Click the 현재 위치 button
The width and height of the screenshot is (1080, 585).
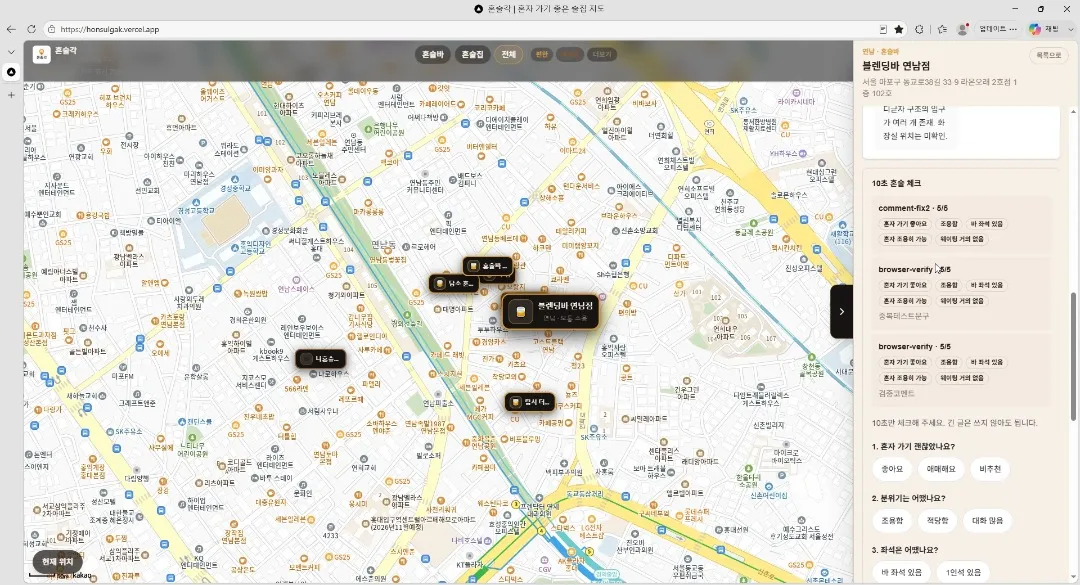[x=57, y=562]
